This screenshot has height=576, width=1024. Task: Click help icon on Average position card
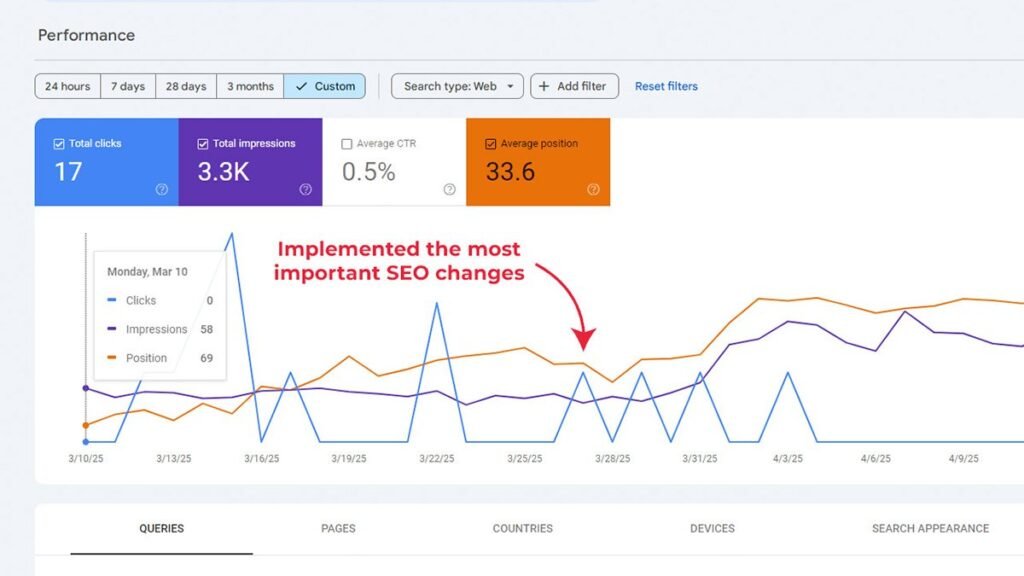[594, 189]
